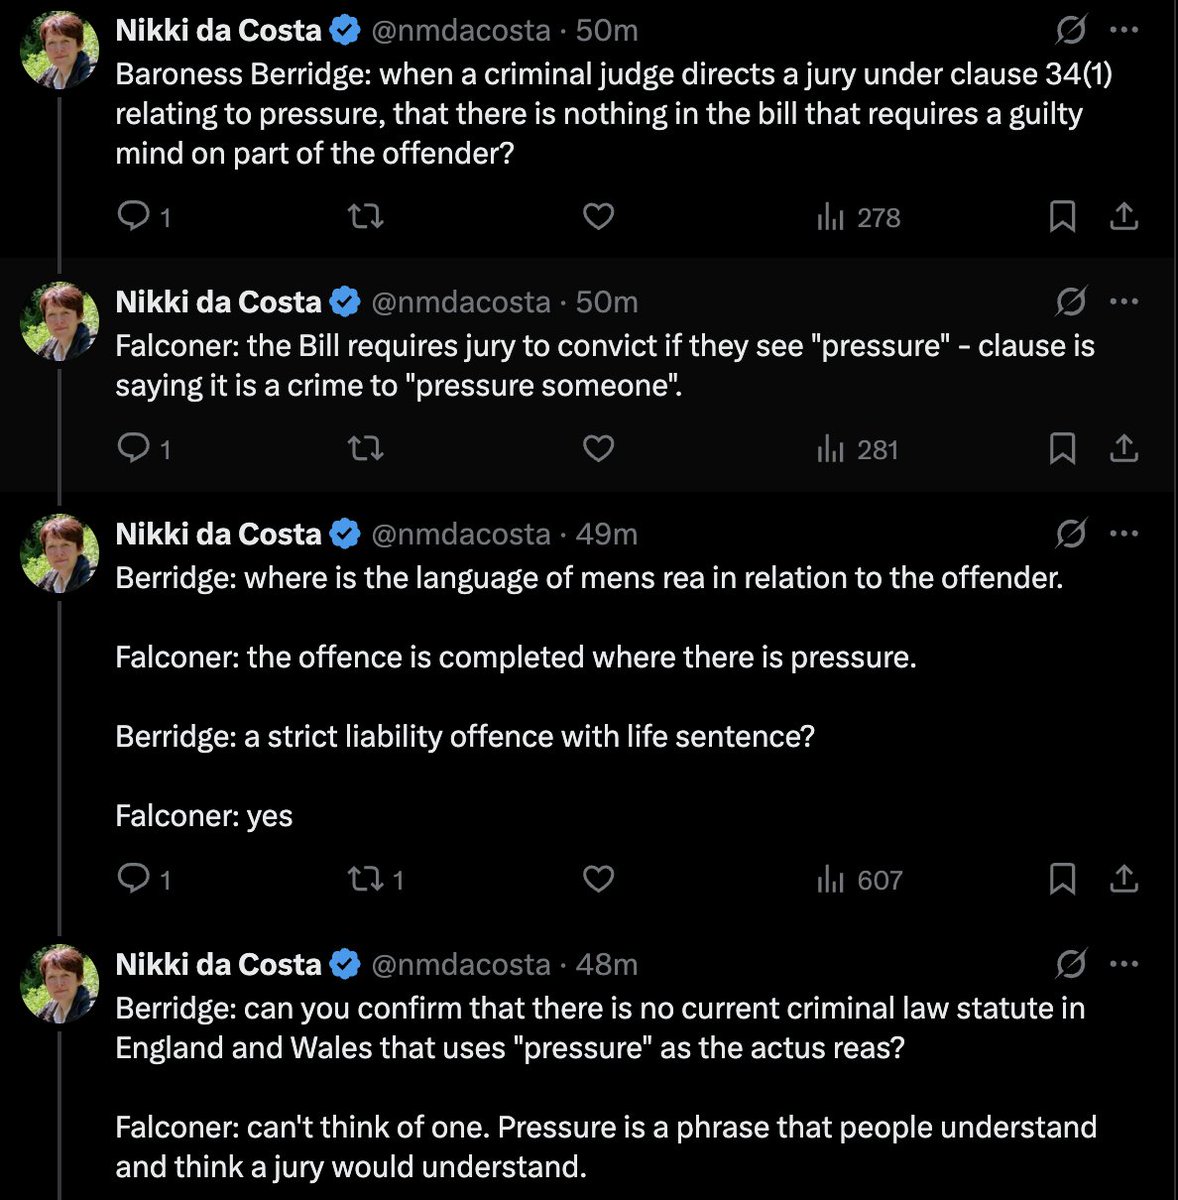
Task: Share the first Baroness Berridge tweet
Action: click(x=1124, y=216)
